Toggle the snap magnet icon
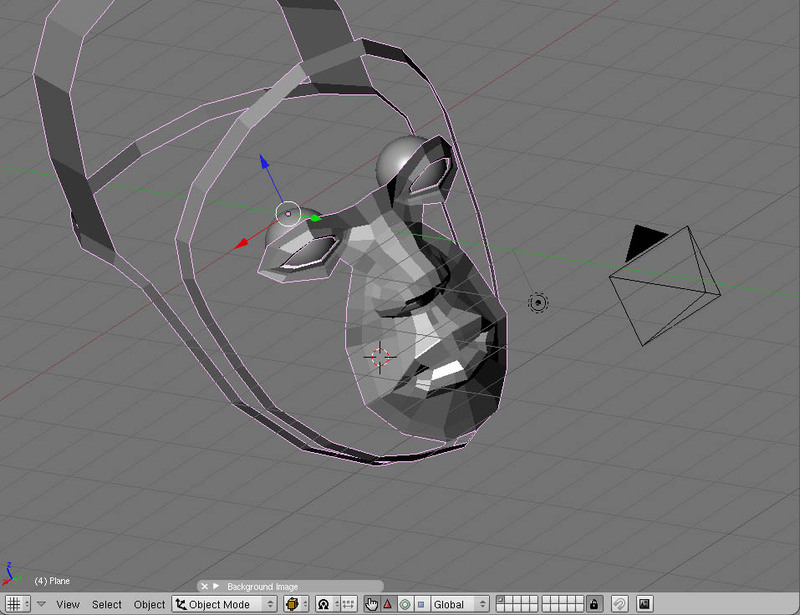The image size is (800, 615). 619,604
